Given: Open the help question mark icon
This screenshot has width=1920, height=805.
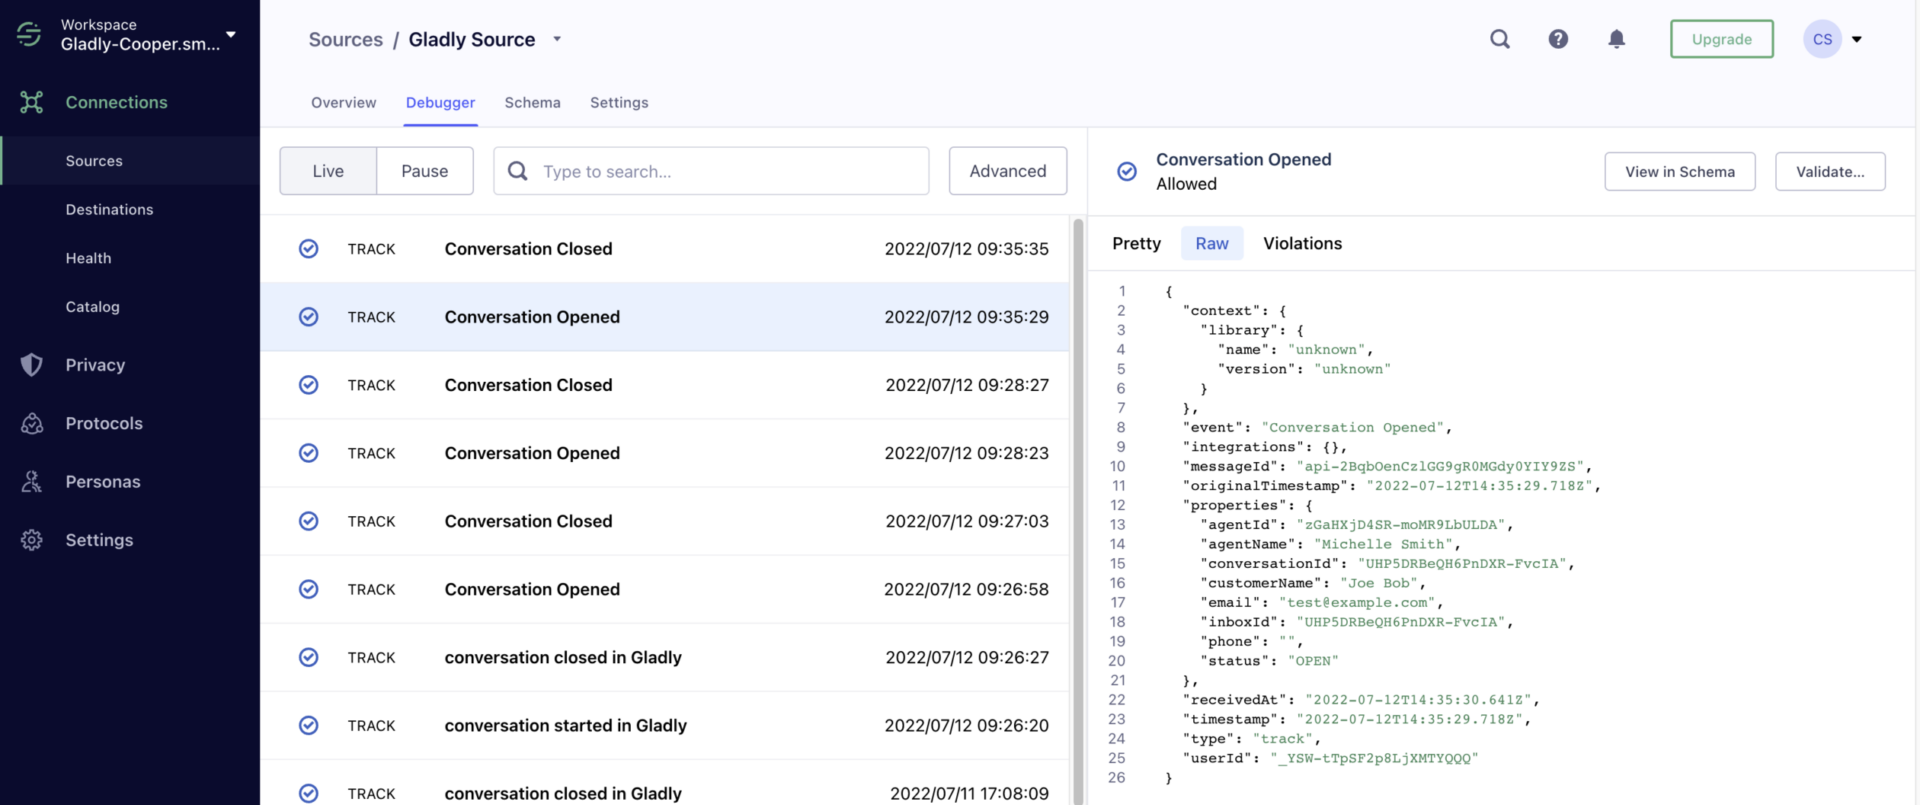Looking at the screenshot, I should [1558, 39].
